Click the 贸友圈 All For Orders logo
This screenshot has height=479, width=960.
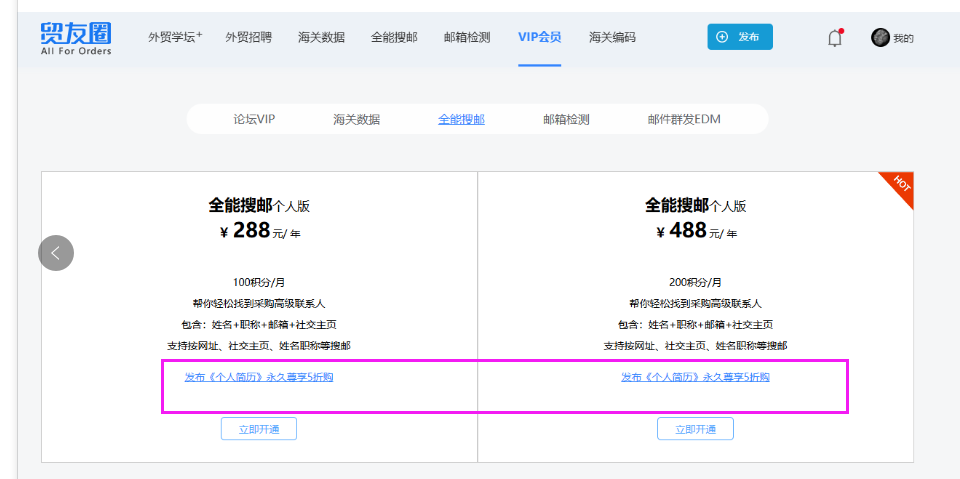click(x=76, y=38)
